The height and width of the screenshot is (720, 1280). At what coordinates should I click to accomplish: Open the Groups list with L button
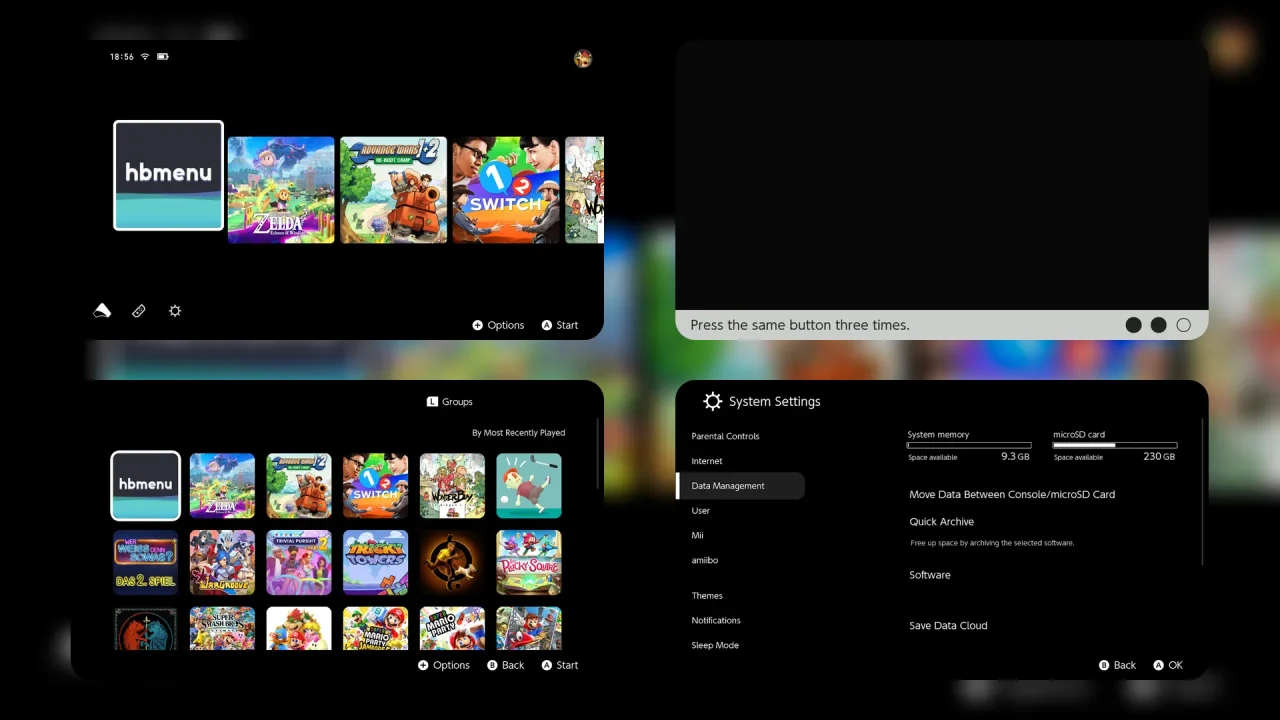450,401
